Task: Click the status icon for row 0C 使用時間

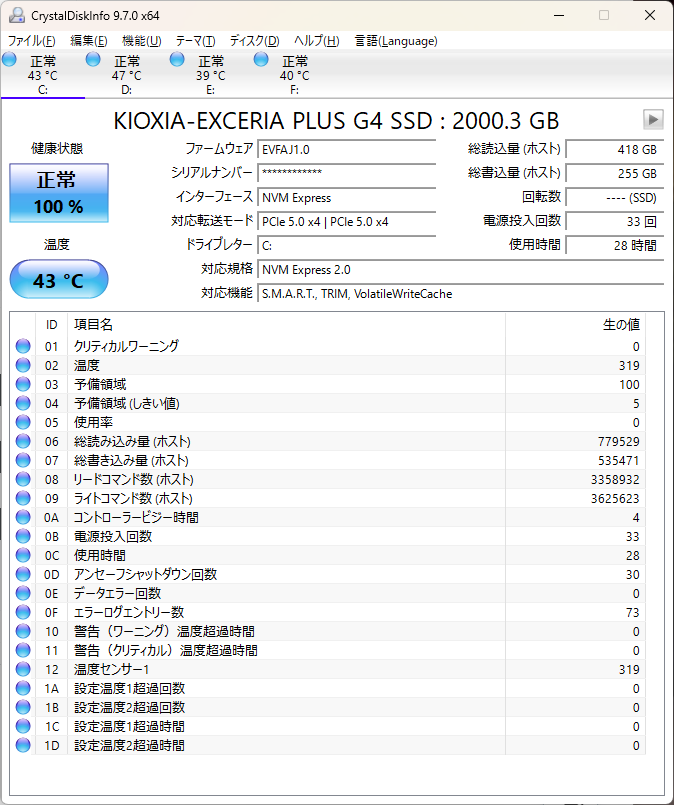Action: [x=23, y=555]
